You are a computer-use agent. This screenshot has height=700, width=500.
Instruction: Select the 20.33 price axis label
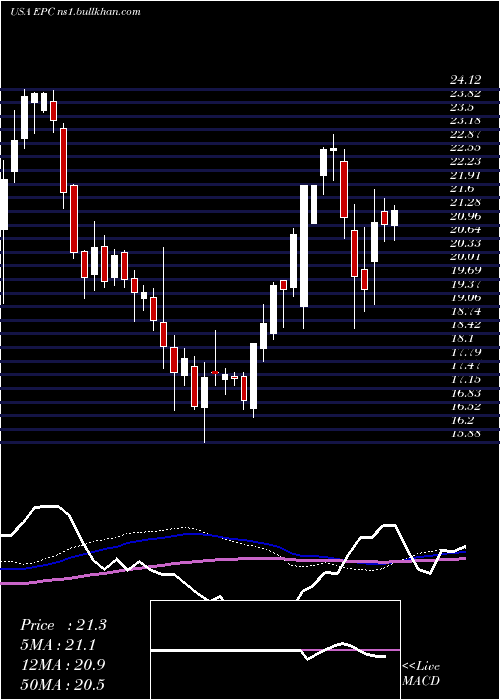465,243
